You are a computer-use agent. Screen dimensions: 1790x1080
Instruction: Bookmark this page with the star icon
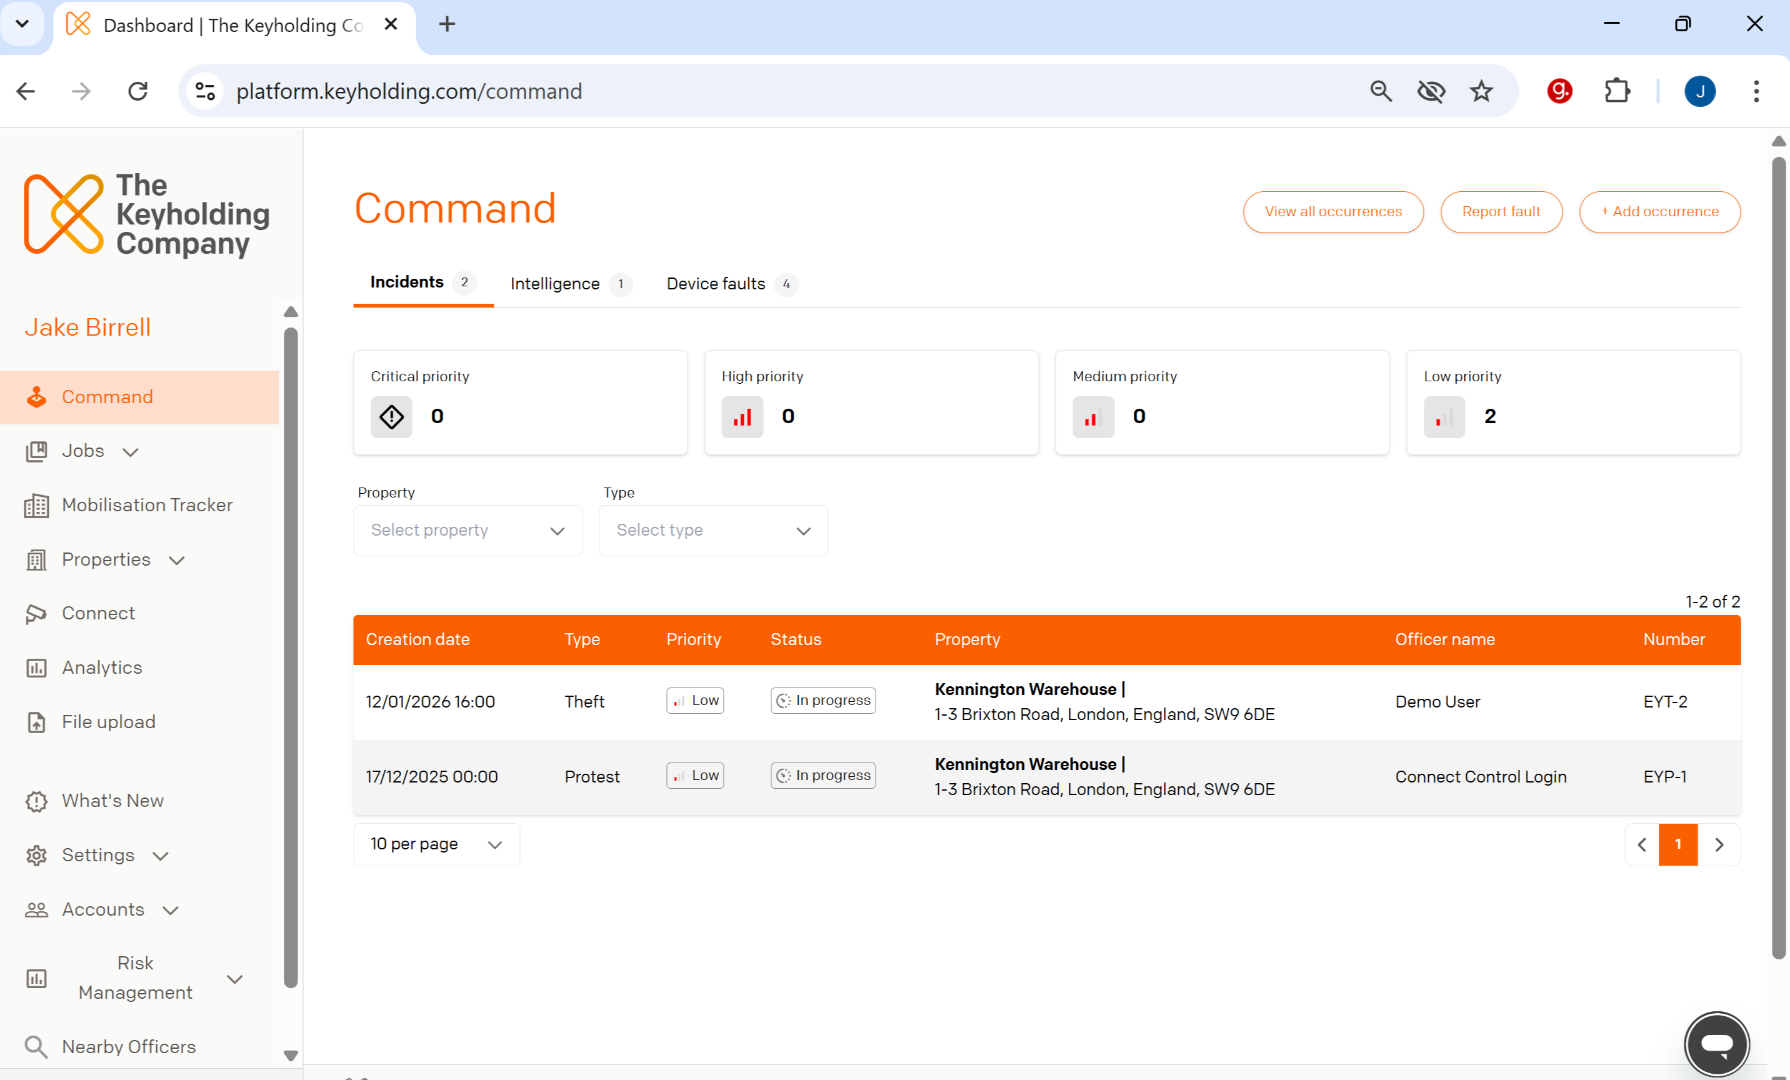1481,91
